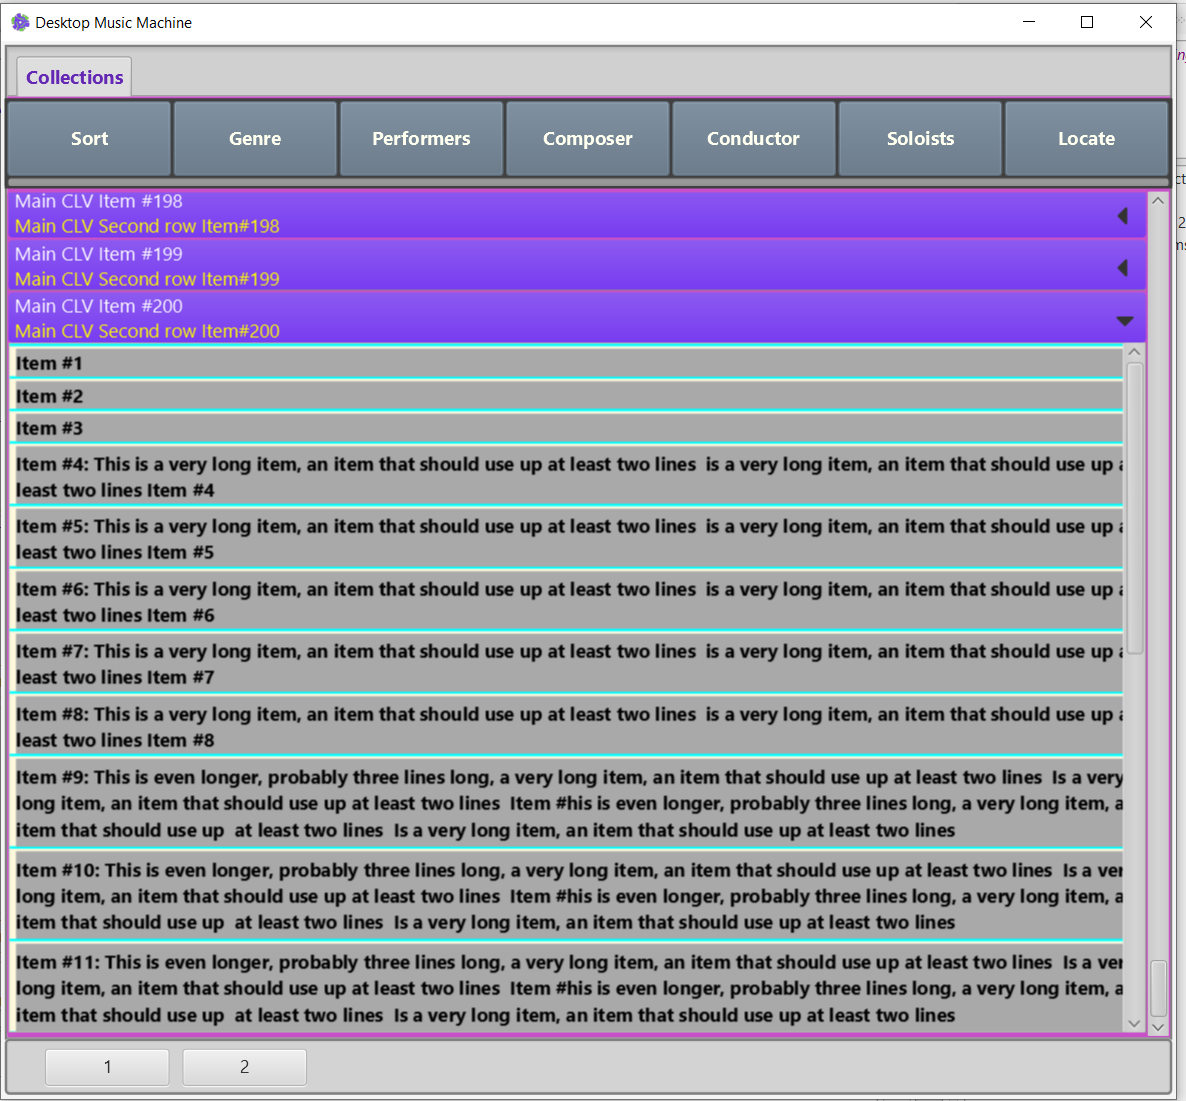Choose the Composer button

tap(588, 138)
